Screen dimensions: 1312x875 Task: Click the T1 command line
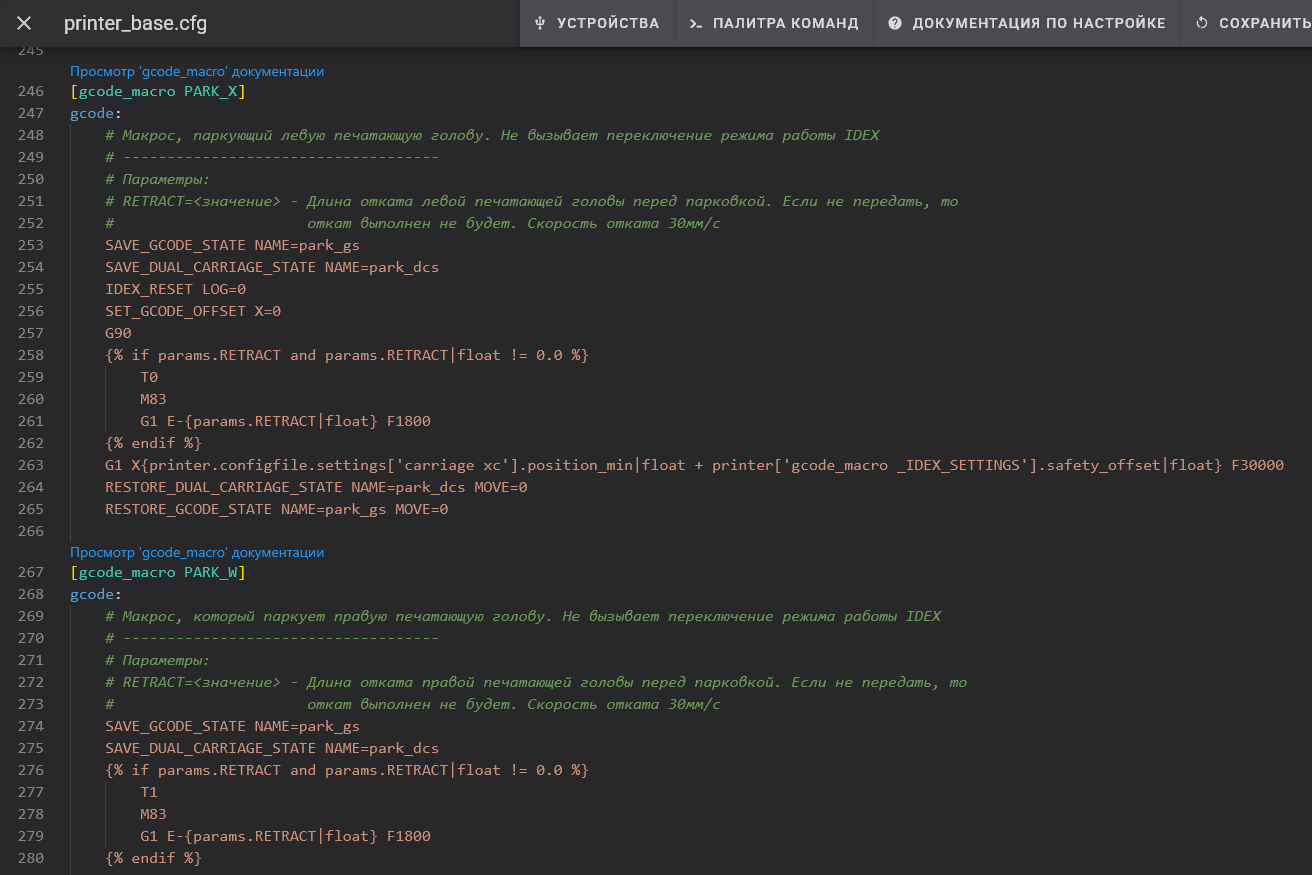click(149, 792)
